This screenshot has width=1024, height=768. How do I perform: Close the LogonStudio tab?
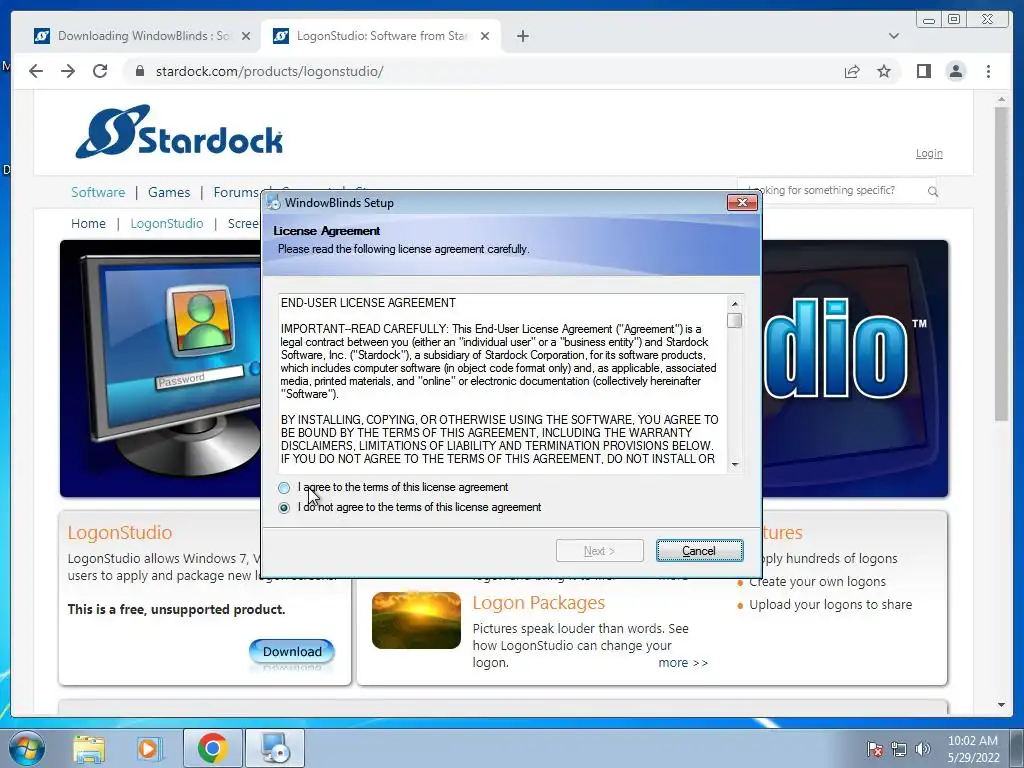pyautogui.click(x=485, y=36)
